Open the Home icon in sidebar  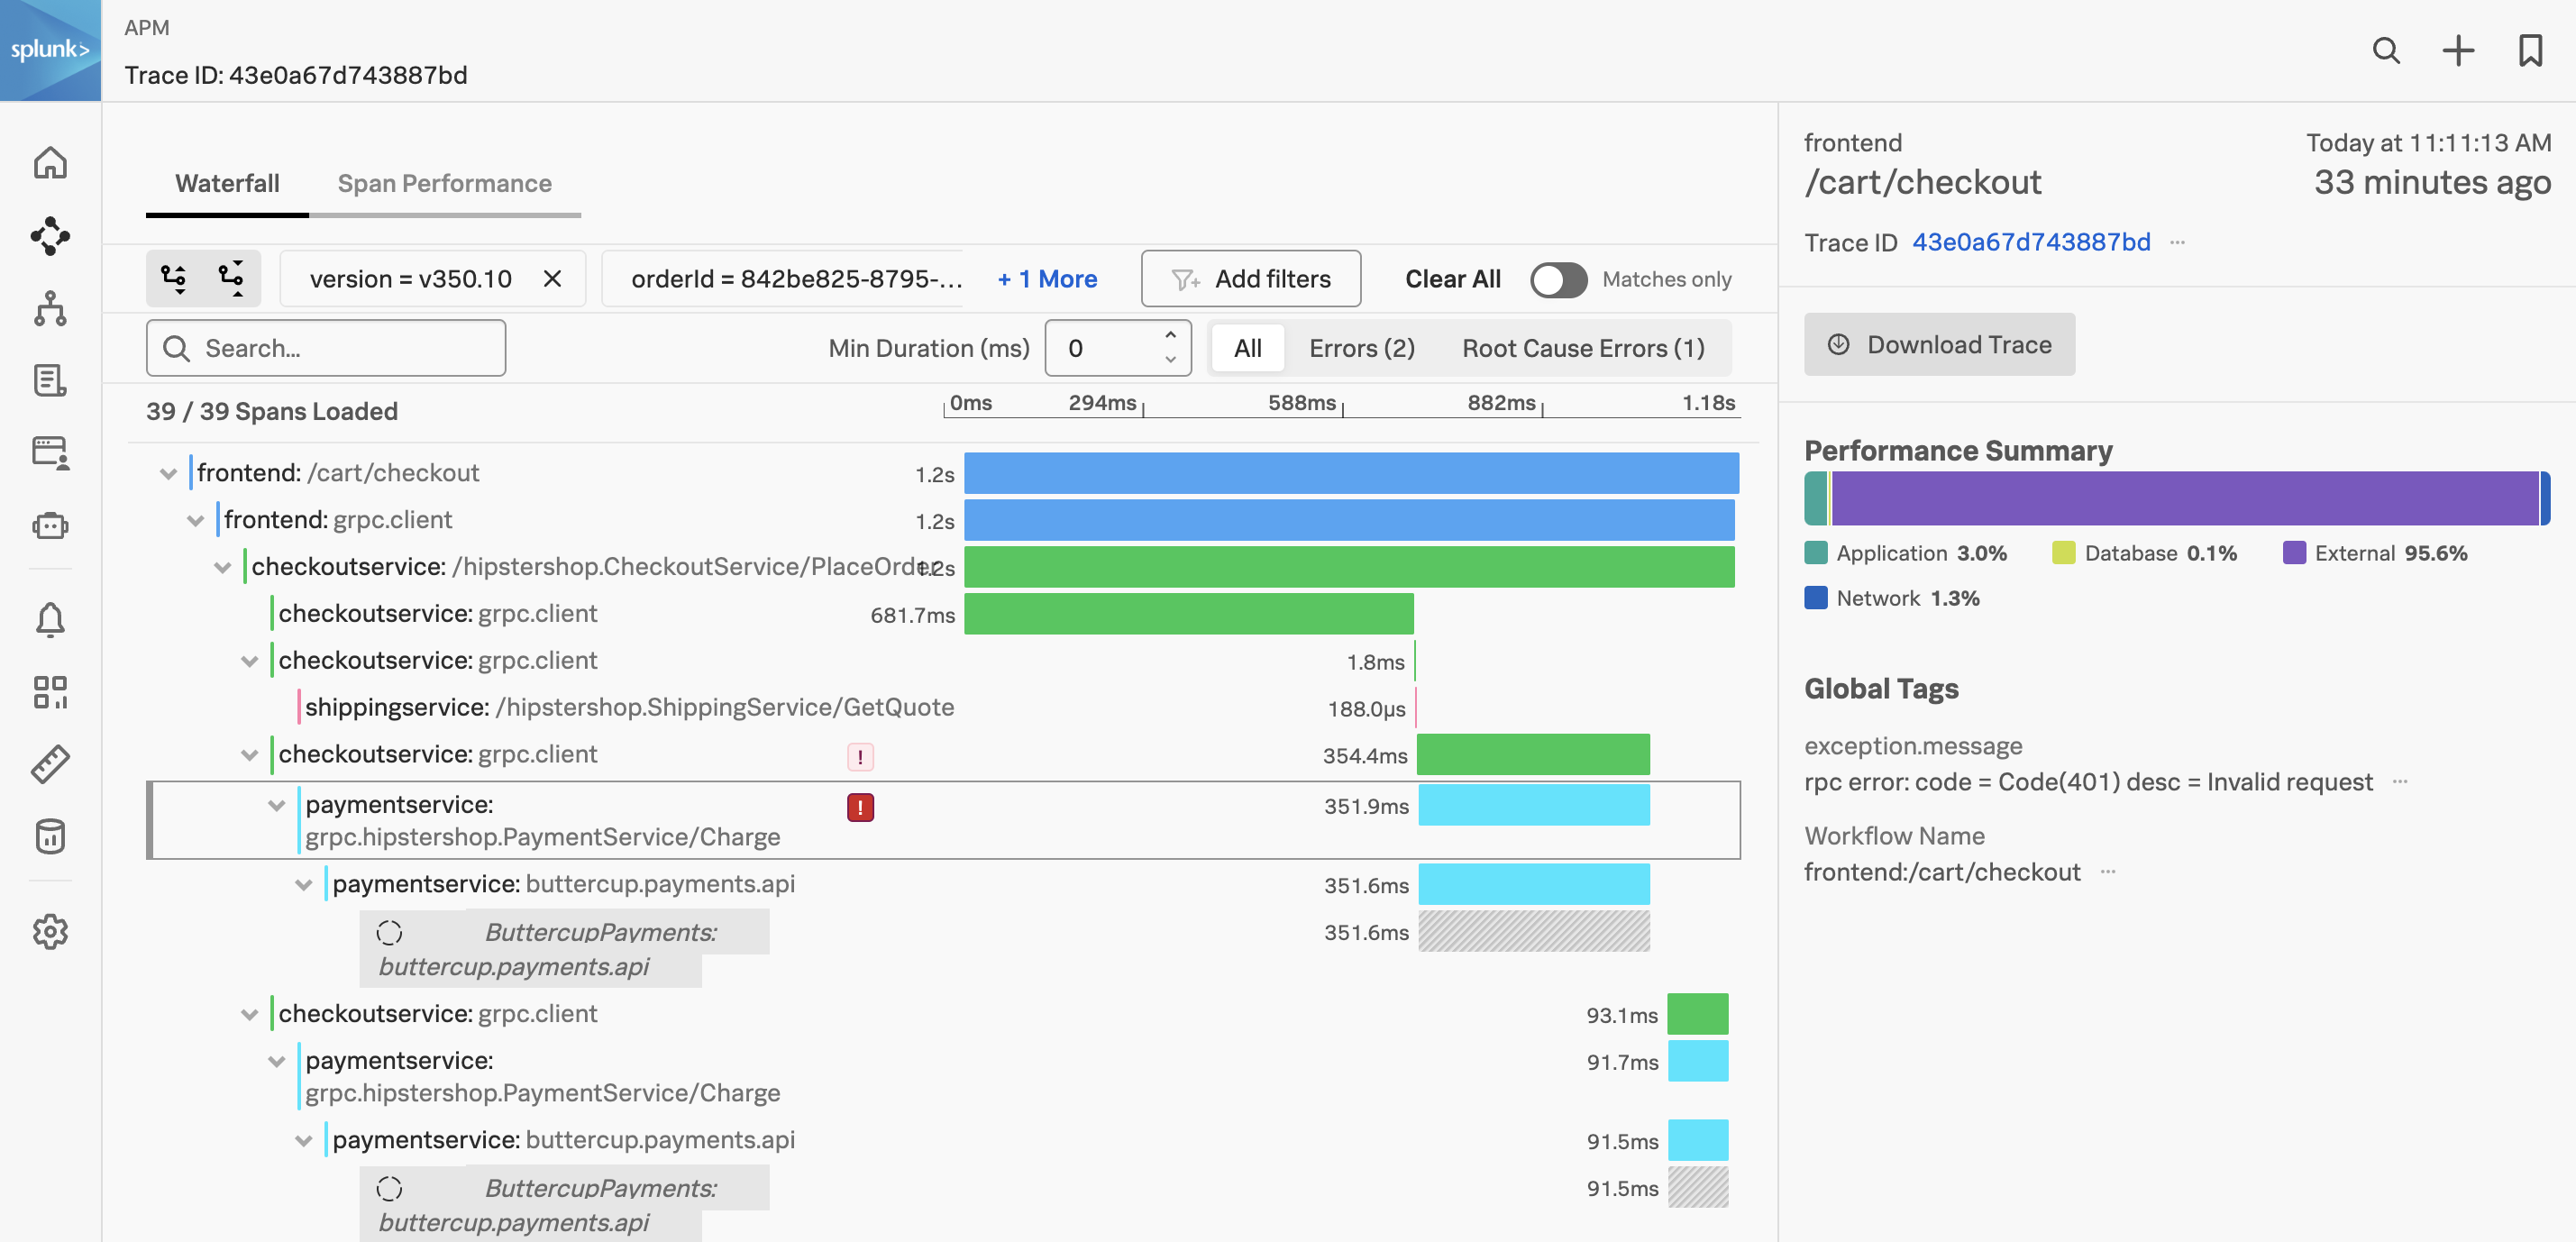coord(50,163)
